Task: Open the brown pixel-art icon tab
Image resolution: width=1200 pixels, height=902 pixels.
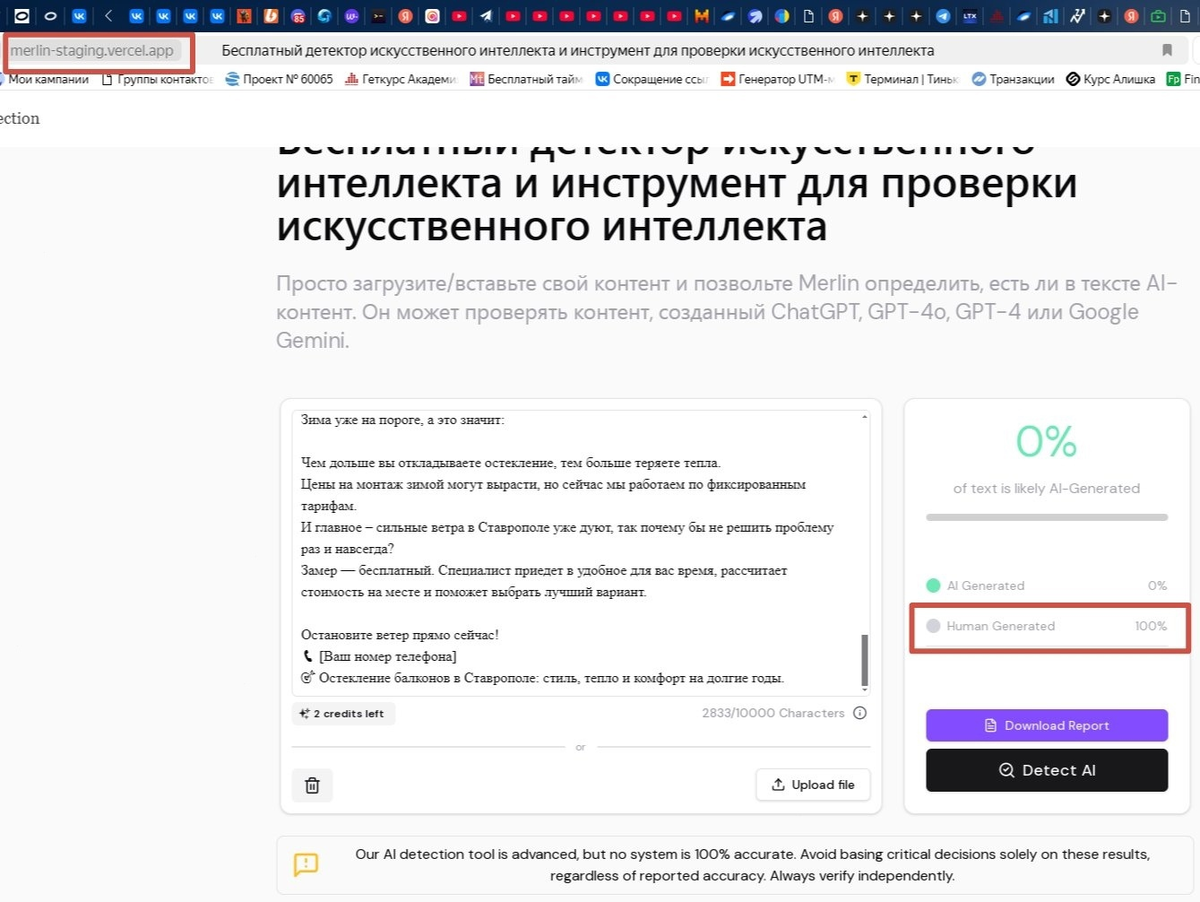Action: [244, 16]
